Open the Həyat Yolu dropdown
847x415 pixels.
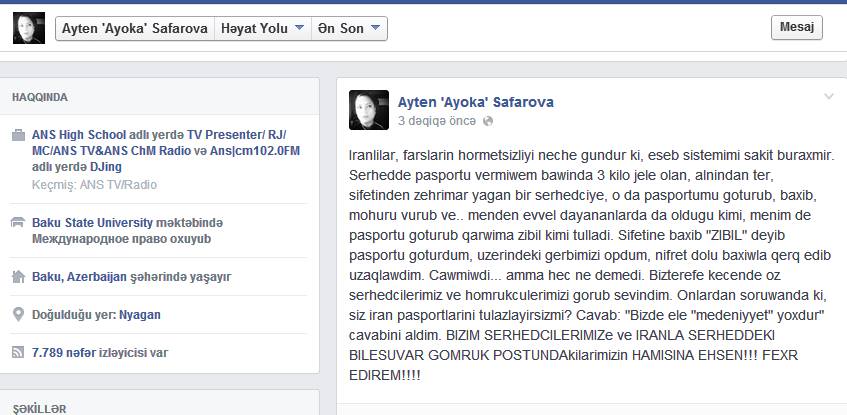pyautogui.click(x=263, y=29)
